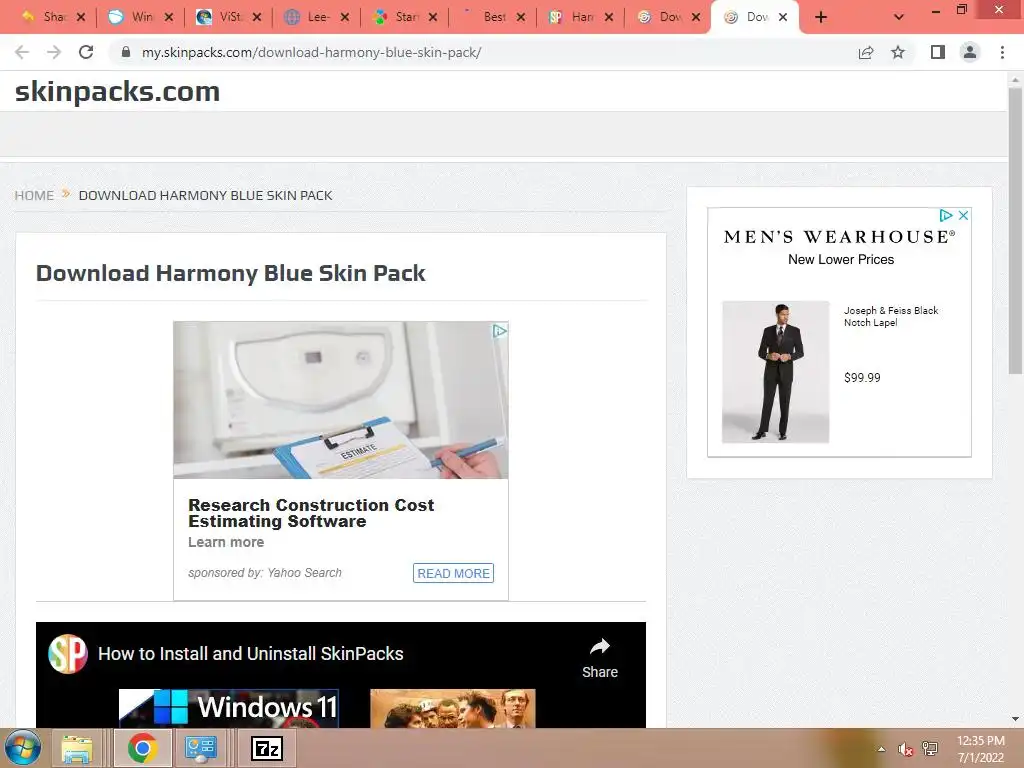The width and height of the screenshot is (1024, 768).
Task: Close the 'Star' tab
Action: coord(433,18)
